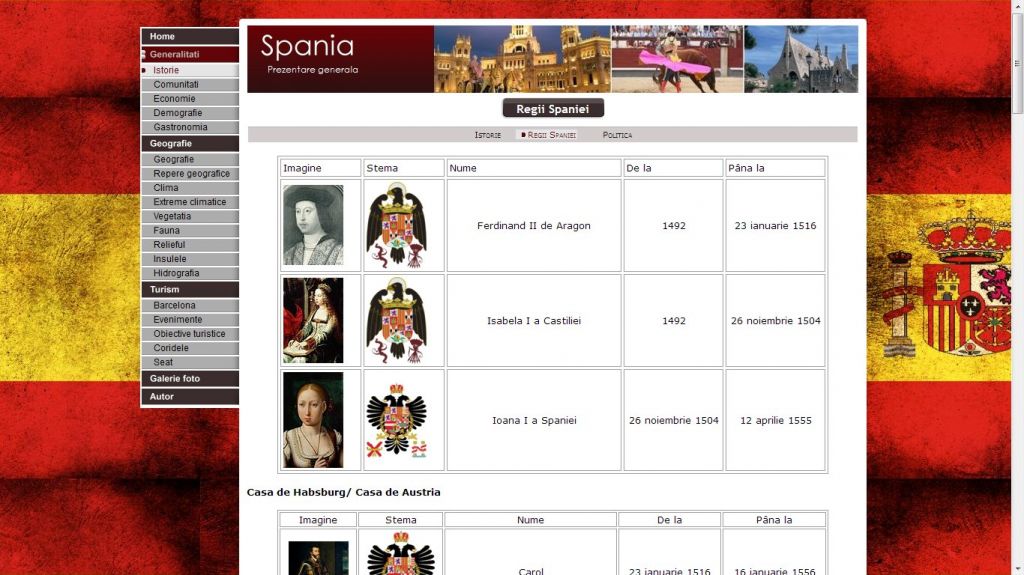Screen dimensions: 1024x575
Task: Click Isabela I a Castiliei portrait
Action: [313, 320]
